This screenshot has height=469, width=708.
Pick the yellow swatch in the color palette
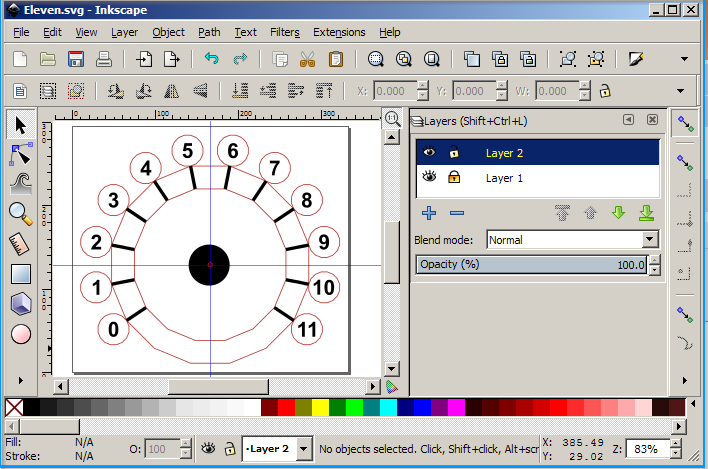(x=320, y=407)
